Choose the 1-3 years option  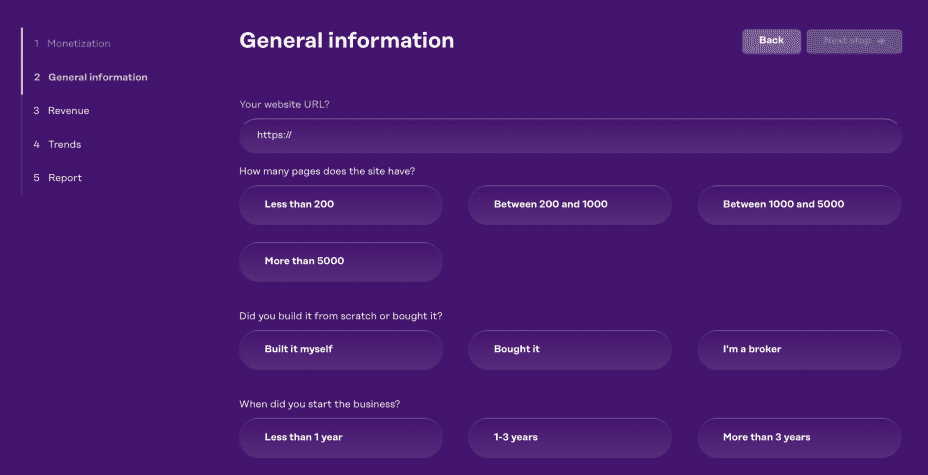tap(569, 437)
